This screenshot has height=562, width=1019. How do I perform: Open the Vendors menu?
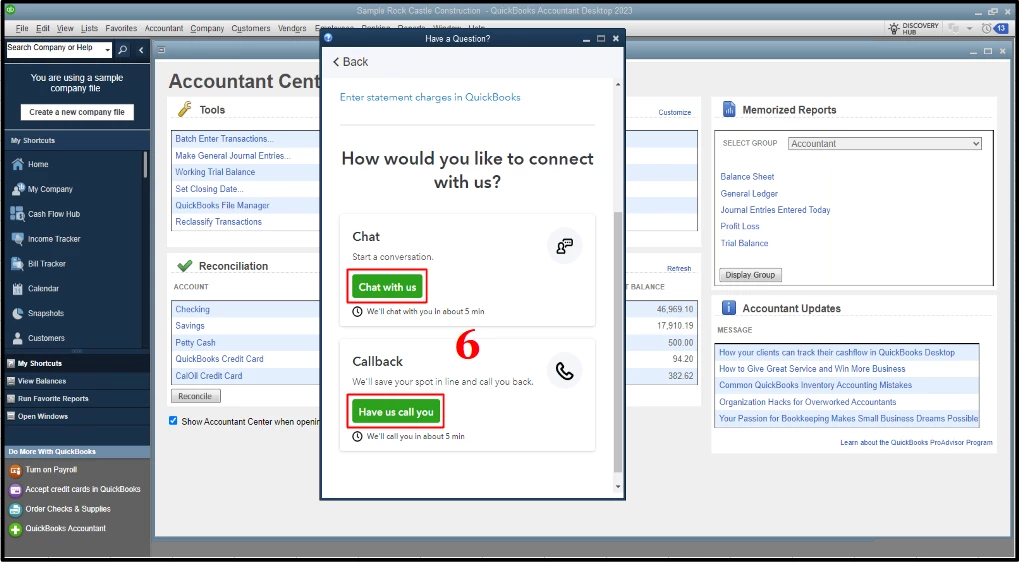(x=292, y=29)
